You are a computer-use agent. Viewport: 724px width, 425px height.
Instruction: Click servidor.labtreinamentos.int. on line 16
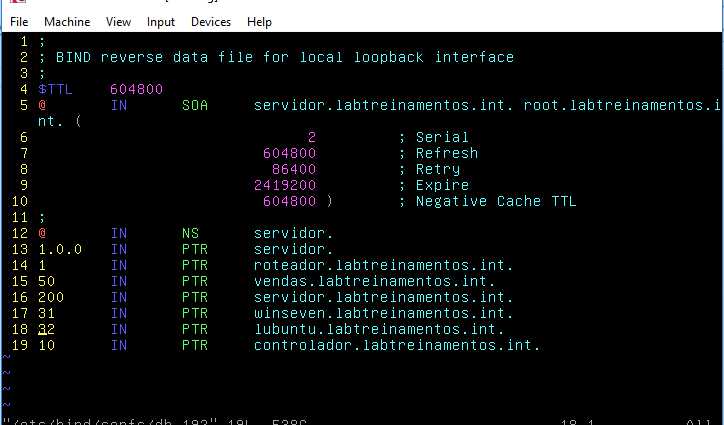click(384, 298)
